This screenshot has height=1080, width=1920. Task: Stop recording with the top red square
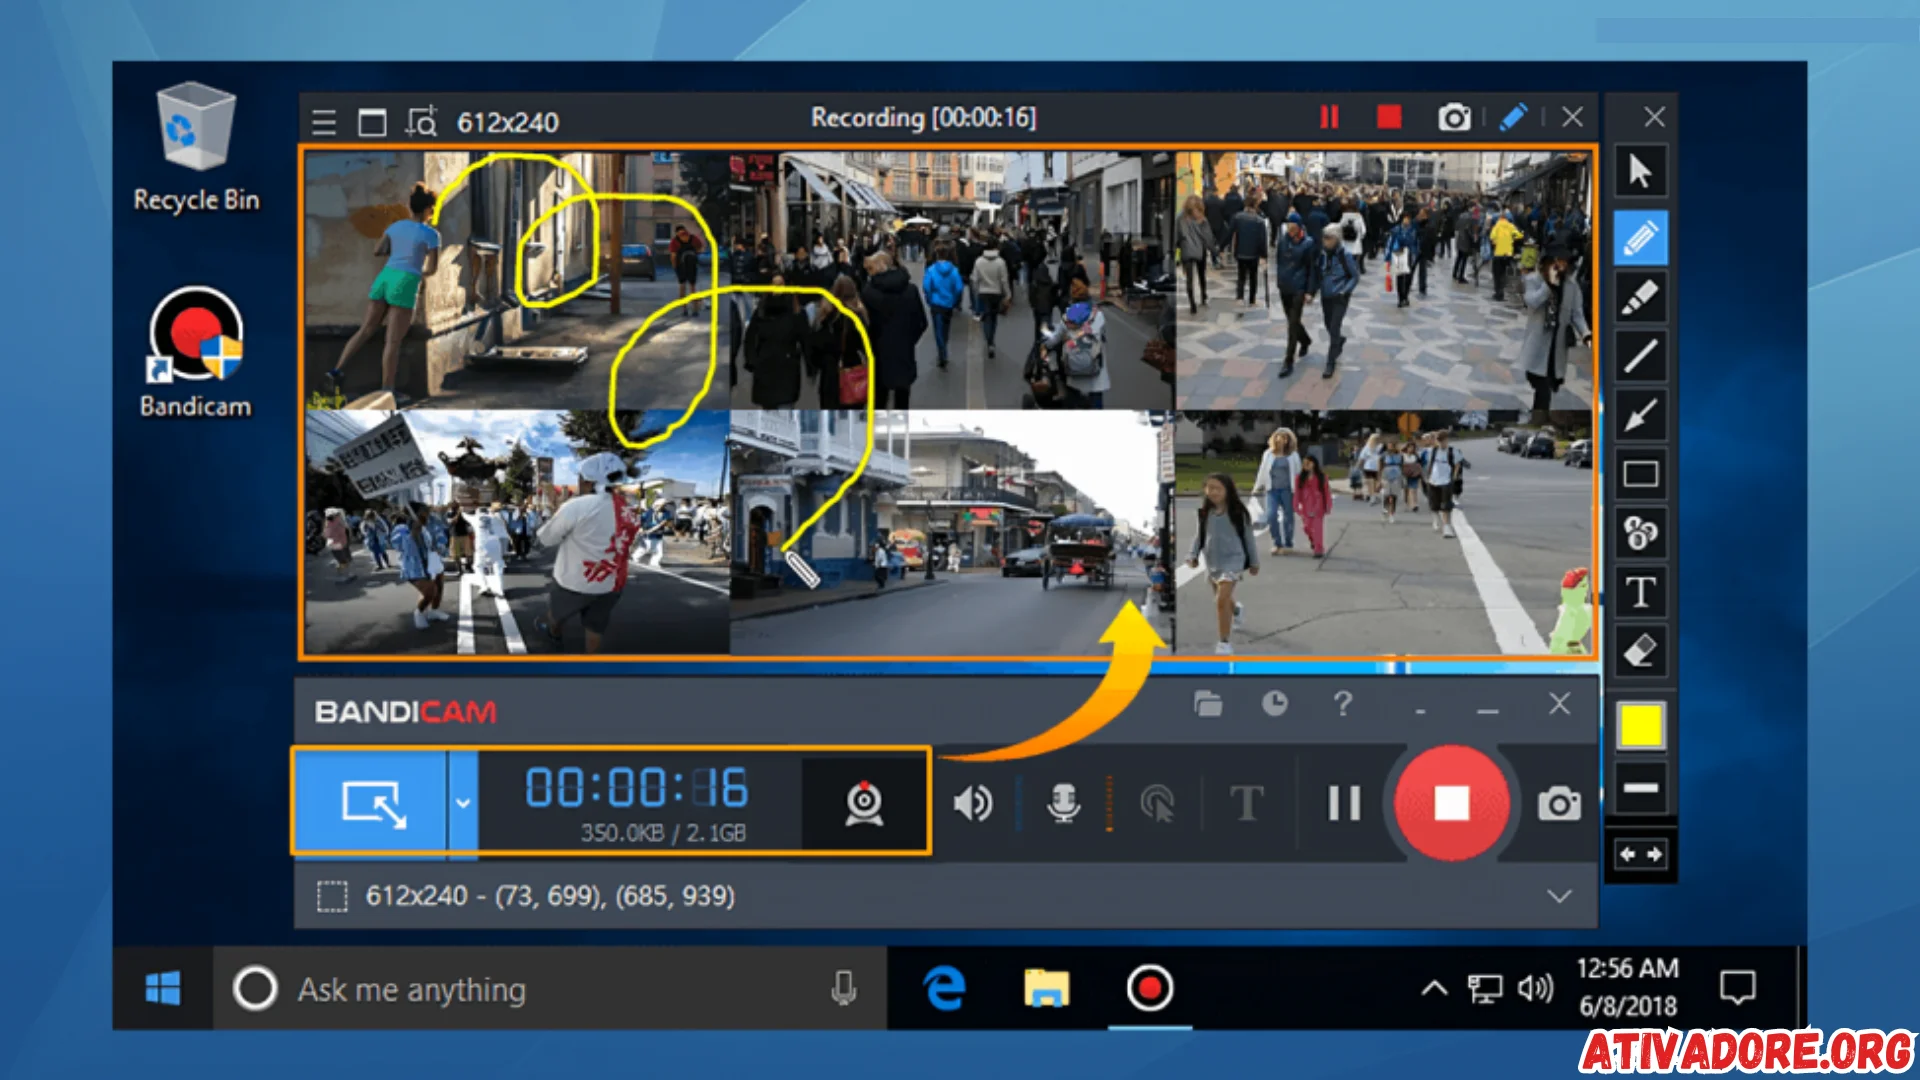[1389, 117]
